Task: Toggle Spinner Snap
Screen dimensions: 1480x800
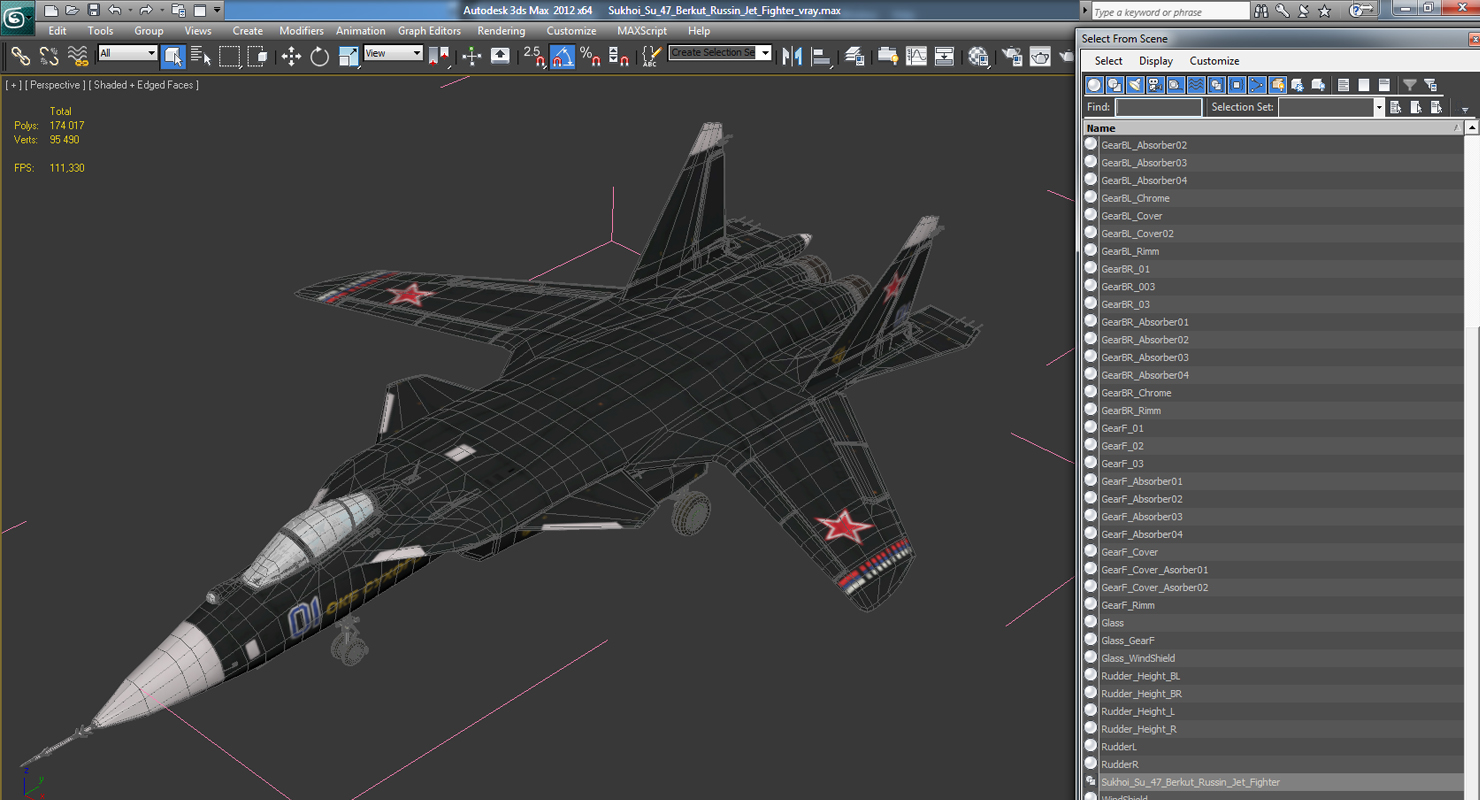Action: 619,56
